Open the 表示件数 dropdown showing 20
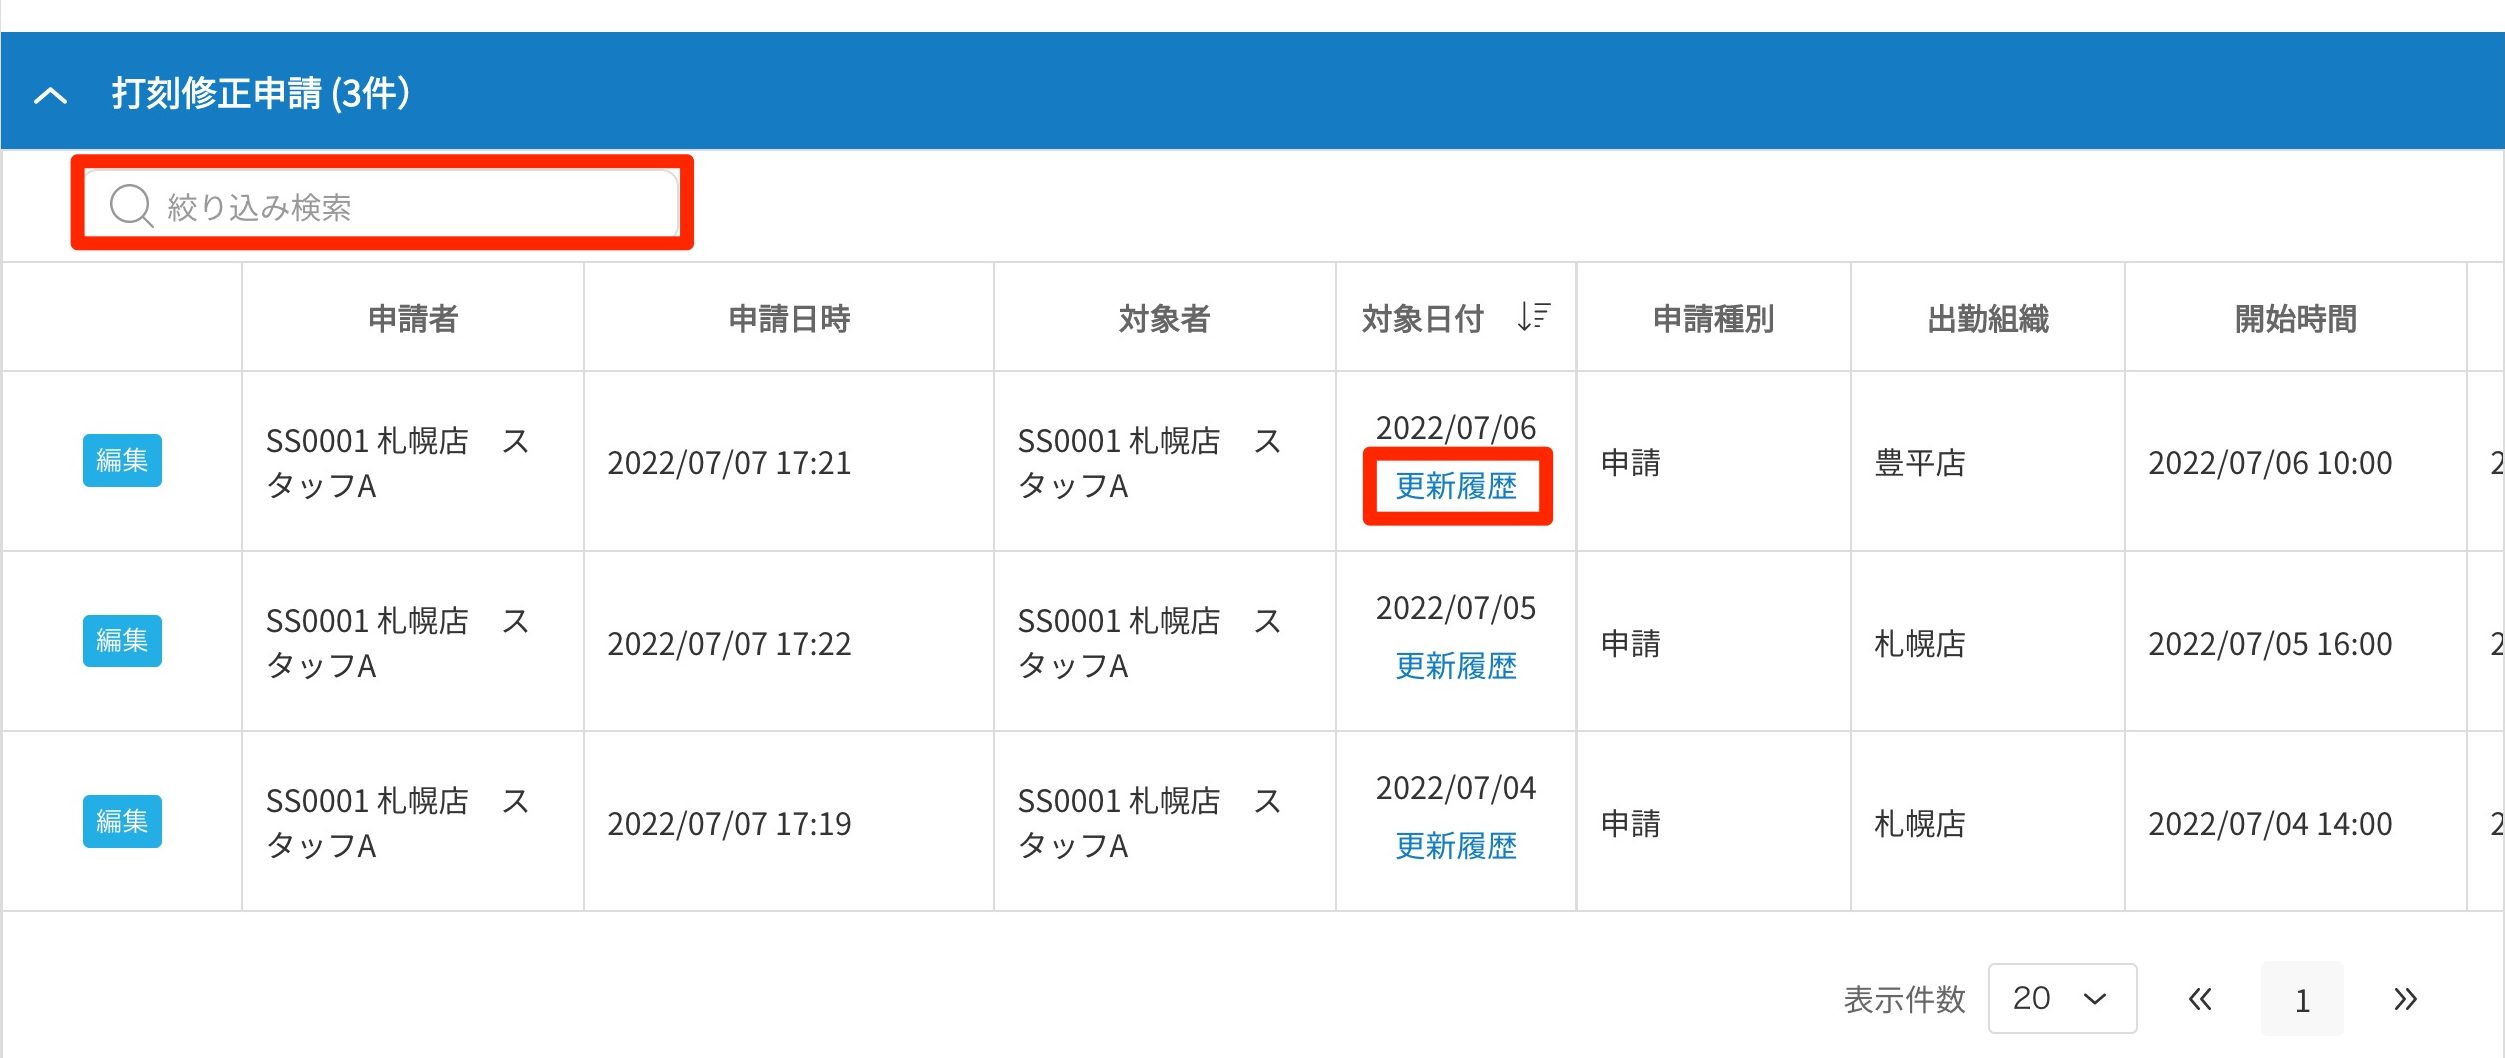 point(2061,998)
